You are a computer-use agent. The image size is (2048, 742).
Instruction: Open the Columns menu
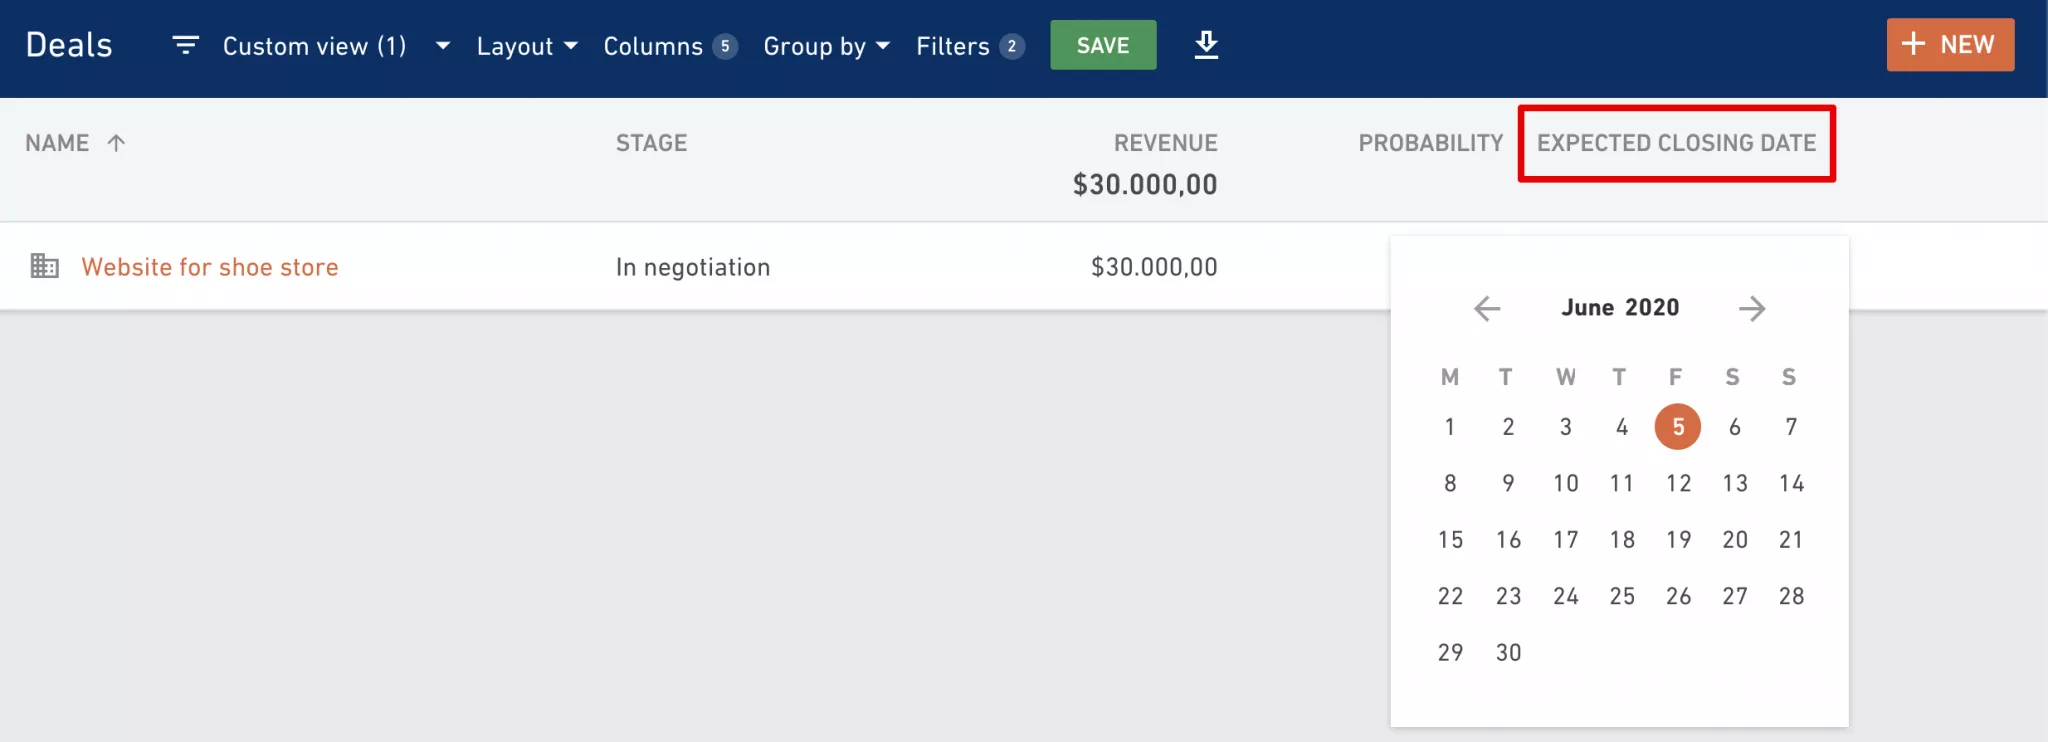(x=653, y=46)
